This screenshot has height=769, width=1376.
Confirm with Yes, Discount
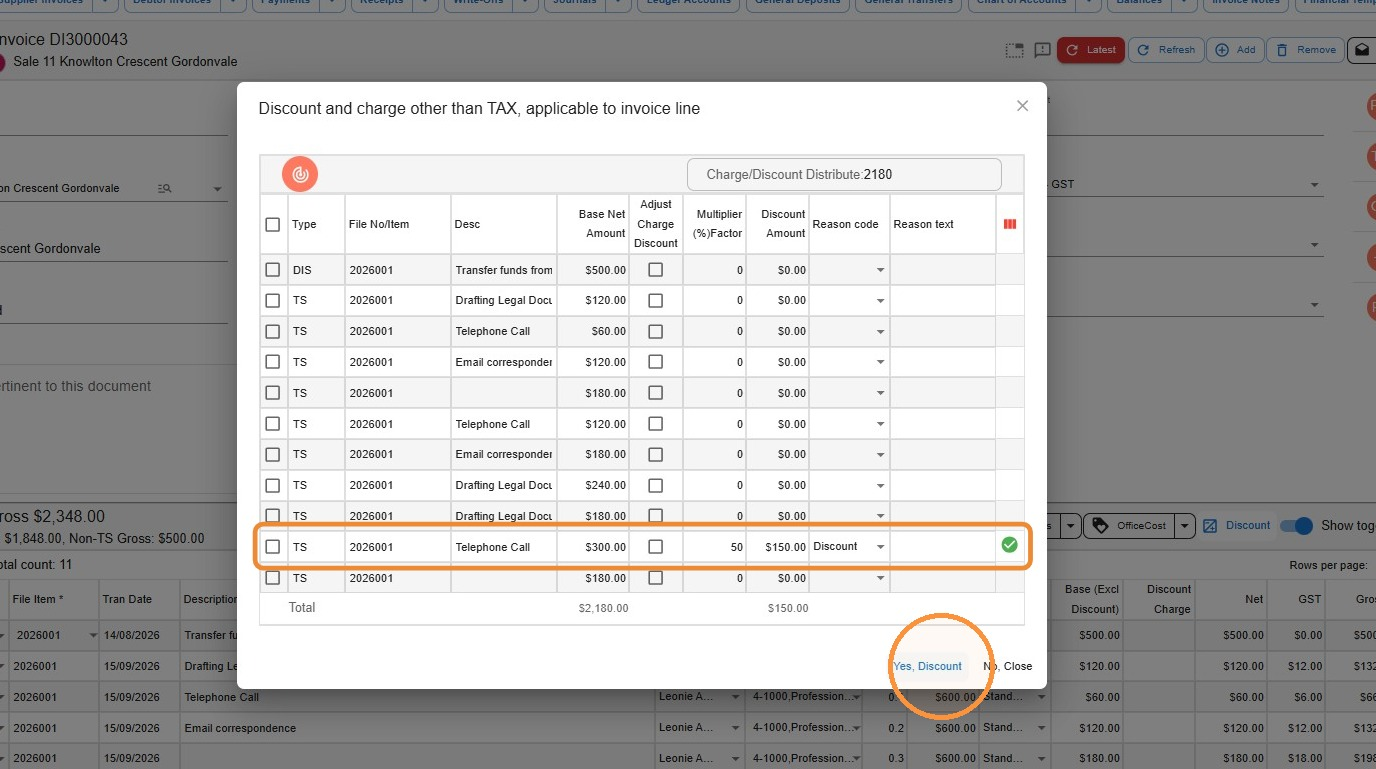927,666
